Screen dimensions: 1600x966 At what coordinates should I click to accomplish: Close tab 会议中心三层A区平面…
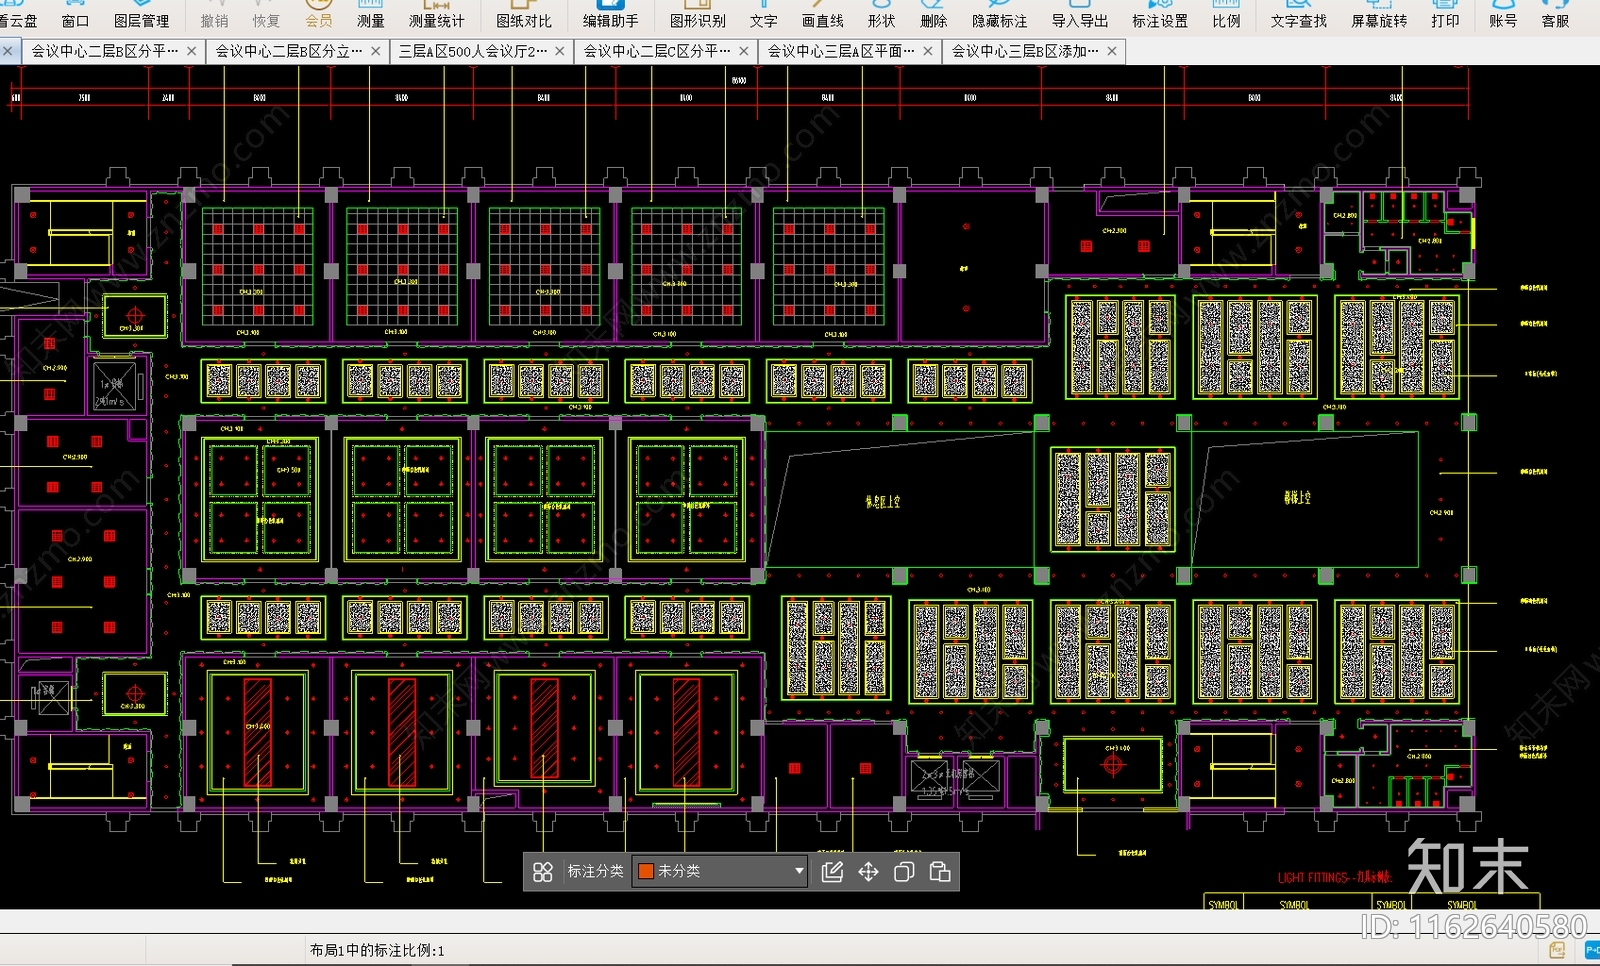tap(928, 51)
